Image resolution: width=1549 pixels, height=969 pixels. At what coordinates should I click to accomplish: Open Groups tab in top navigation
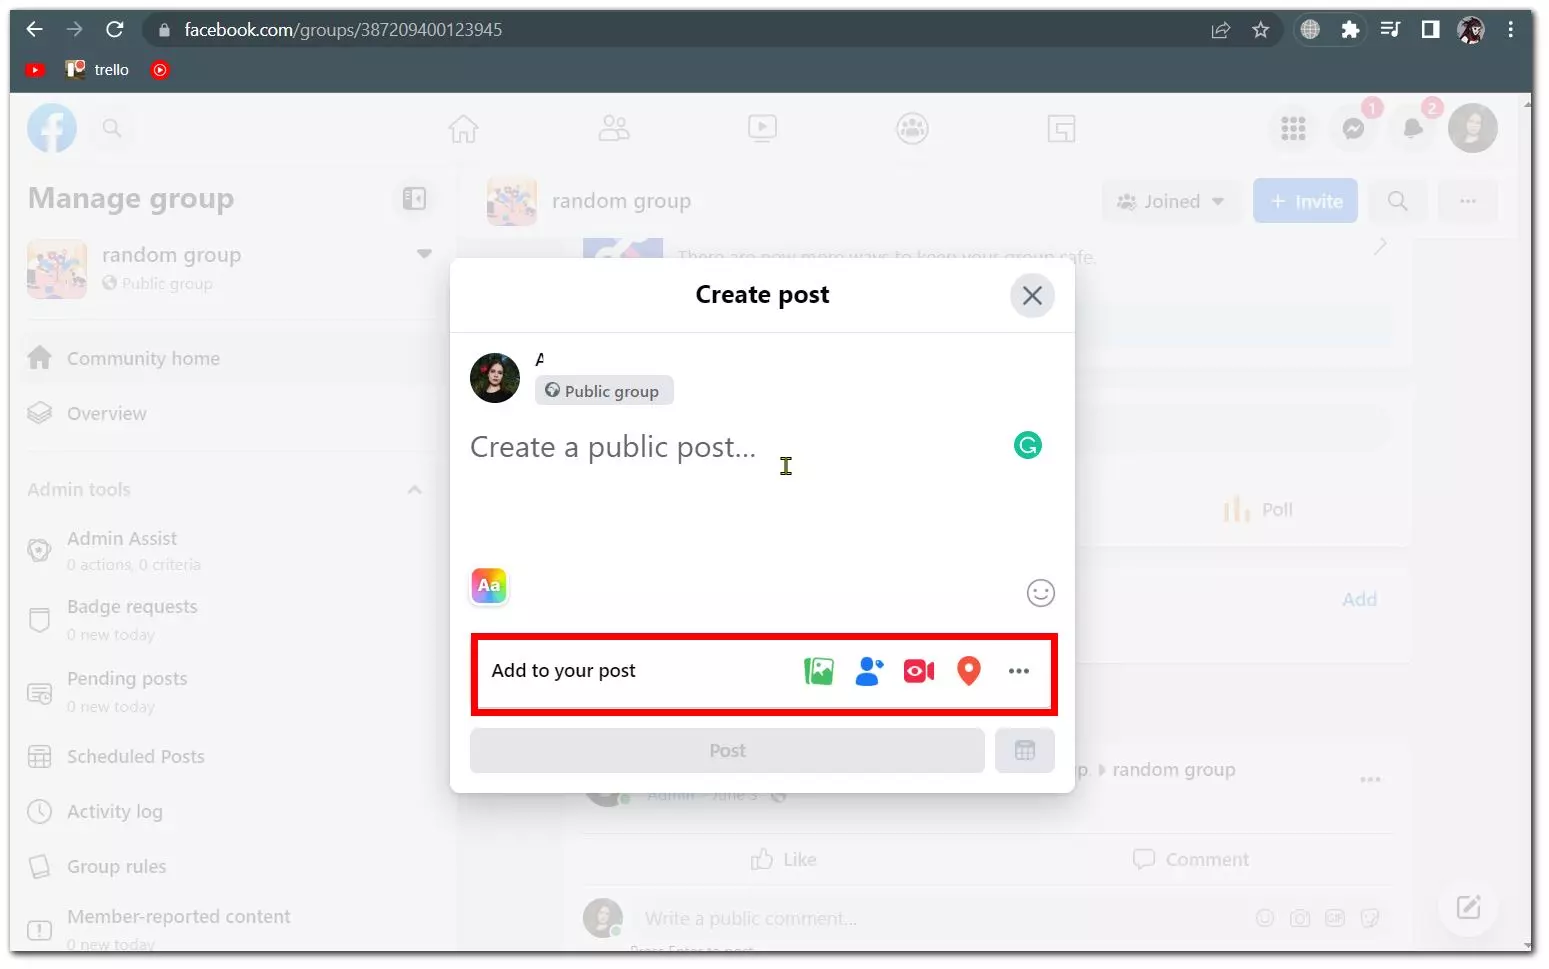coord(911,128)
